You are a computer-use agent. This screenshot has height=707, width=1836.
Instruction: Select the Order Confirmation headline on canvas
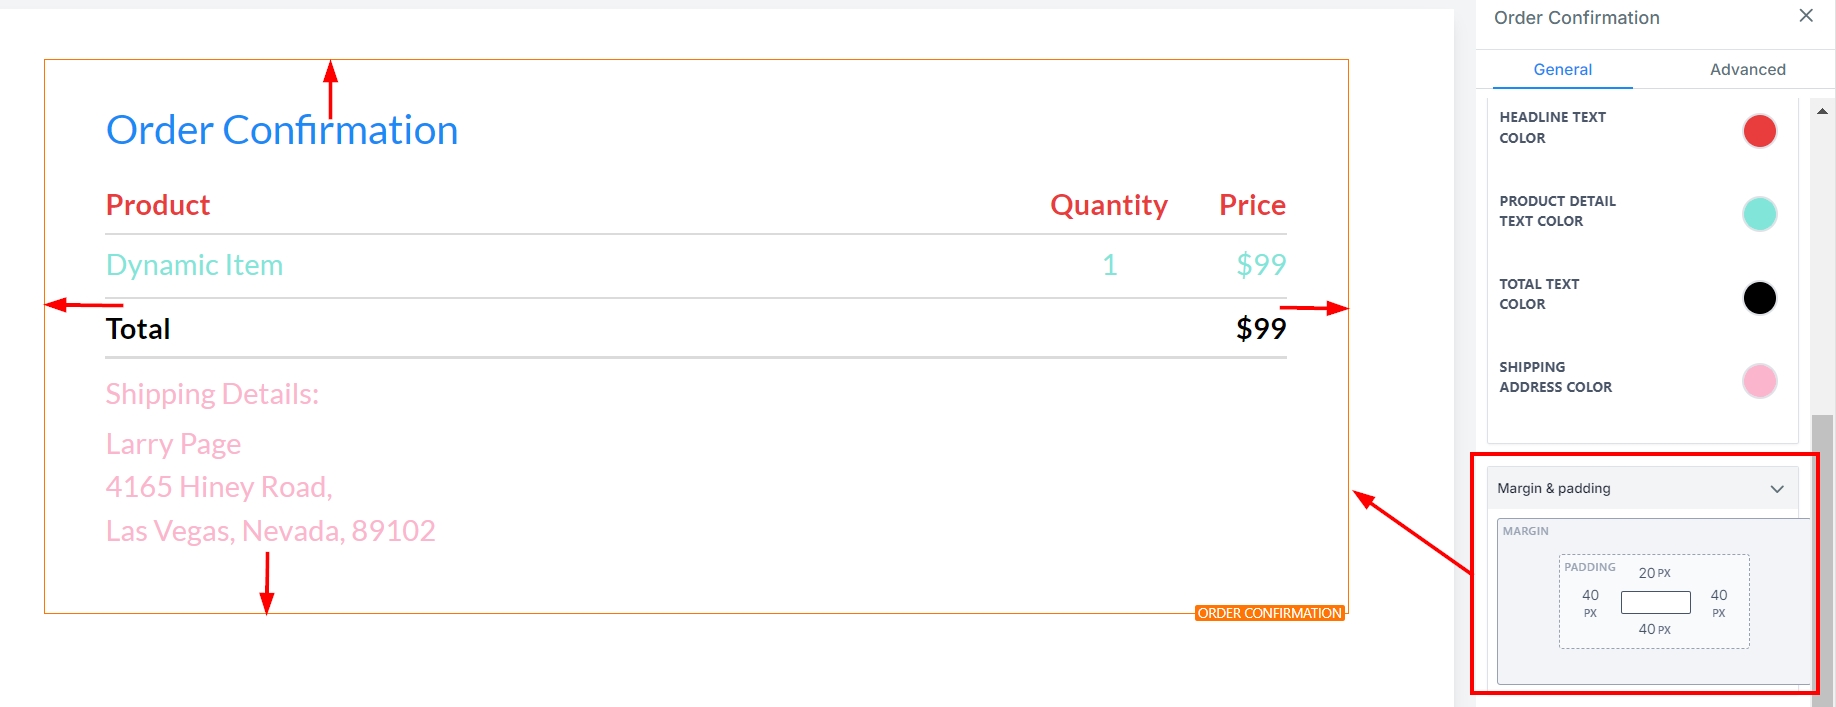pos(282,130)
